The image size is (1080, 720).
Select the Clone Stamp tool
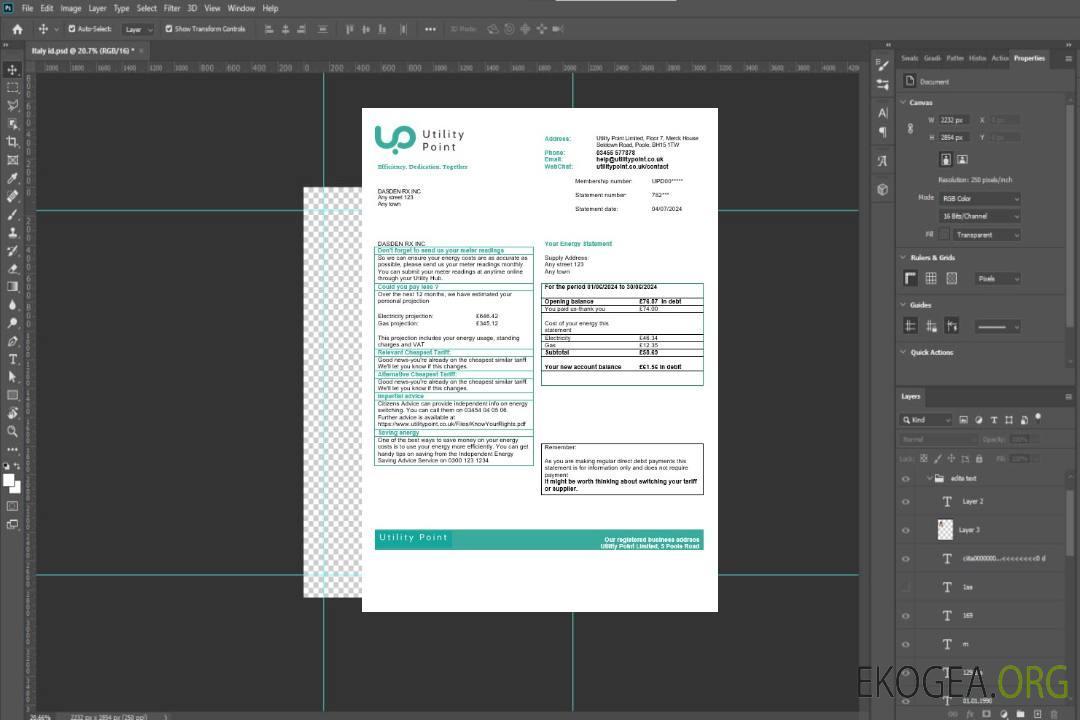[12, 232]
